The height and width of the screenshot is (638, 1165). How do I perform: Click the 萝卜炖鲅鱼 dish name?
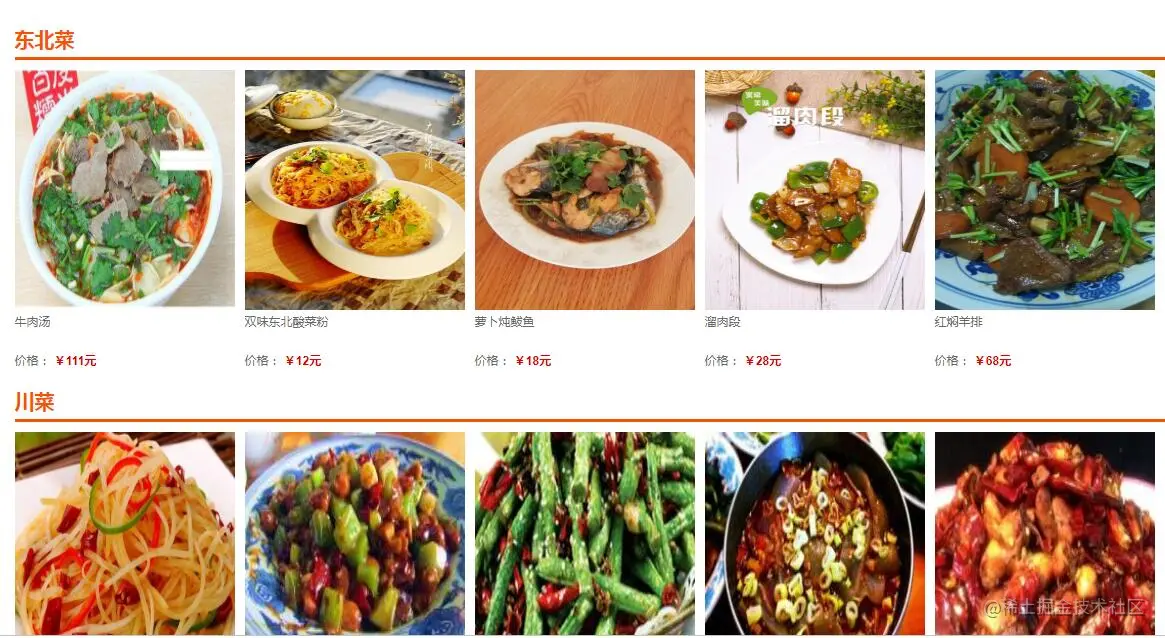tap(504, 322)
